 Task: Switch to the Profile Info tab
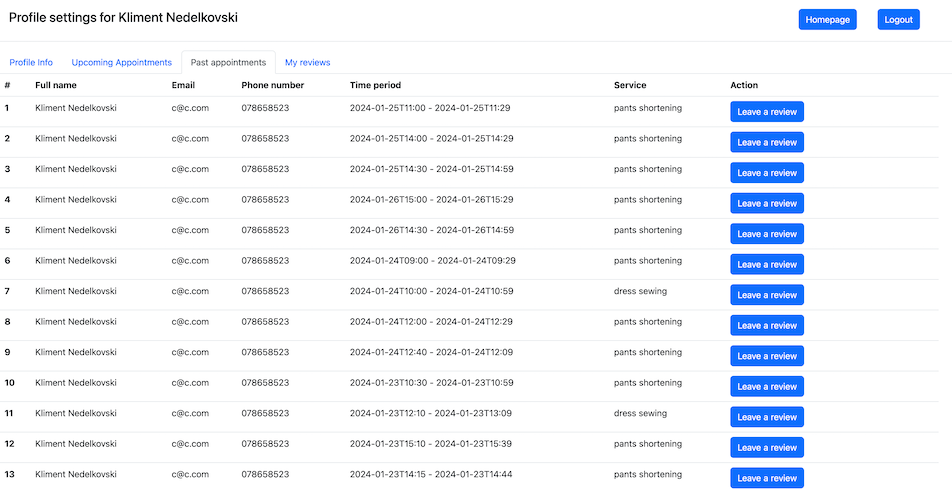coord(31,62)
